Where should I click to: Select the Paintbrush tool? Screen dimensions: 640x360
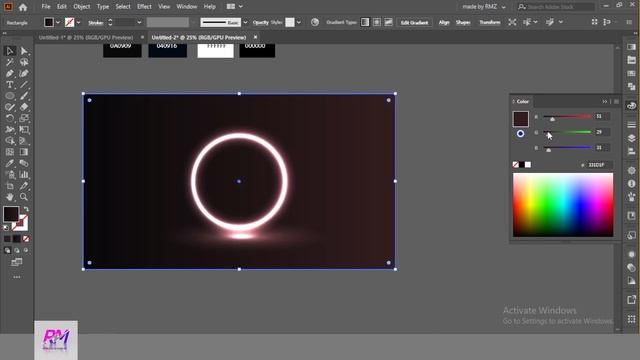(x=24, y=96)
